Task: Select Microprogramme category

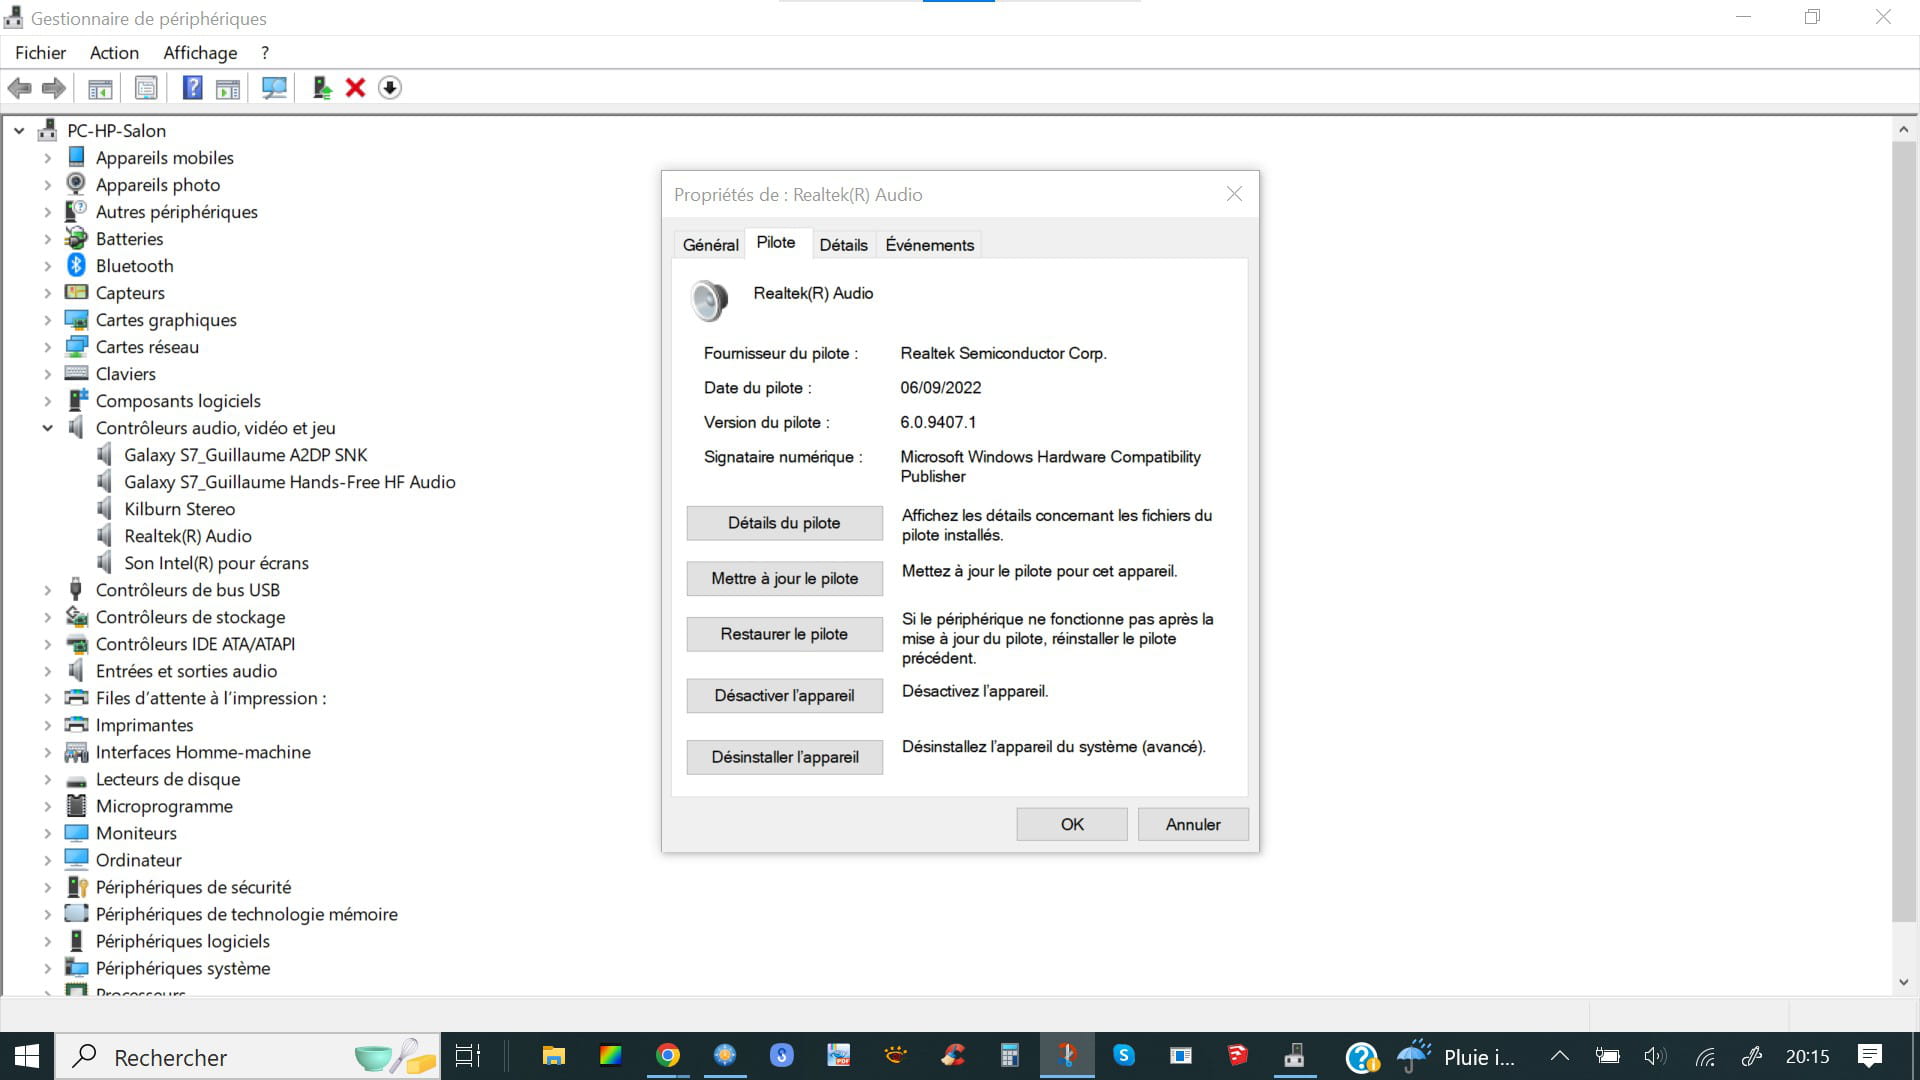Action: pos(164,806)
